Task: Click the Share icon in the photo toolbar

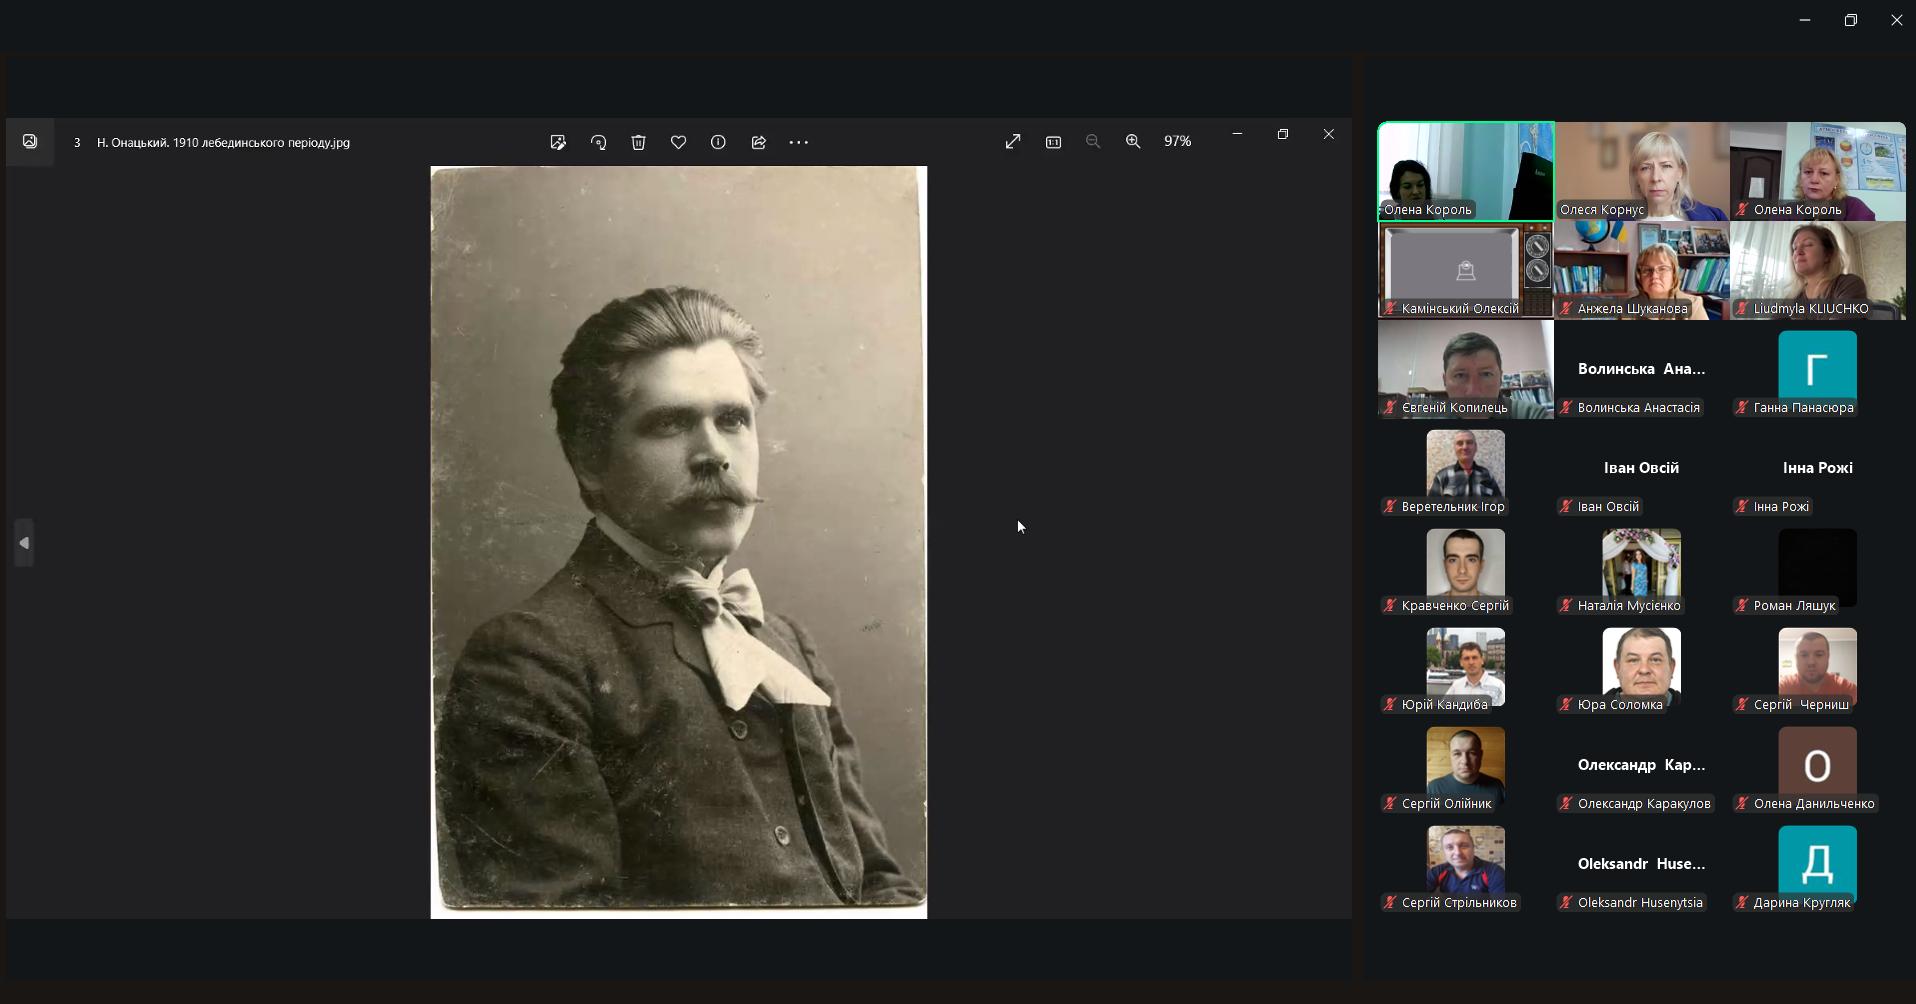Action: [x=758, y=142]
